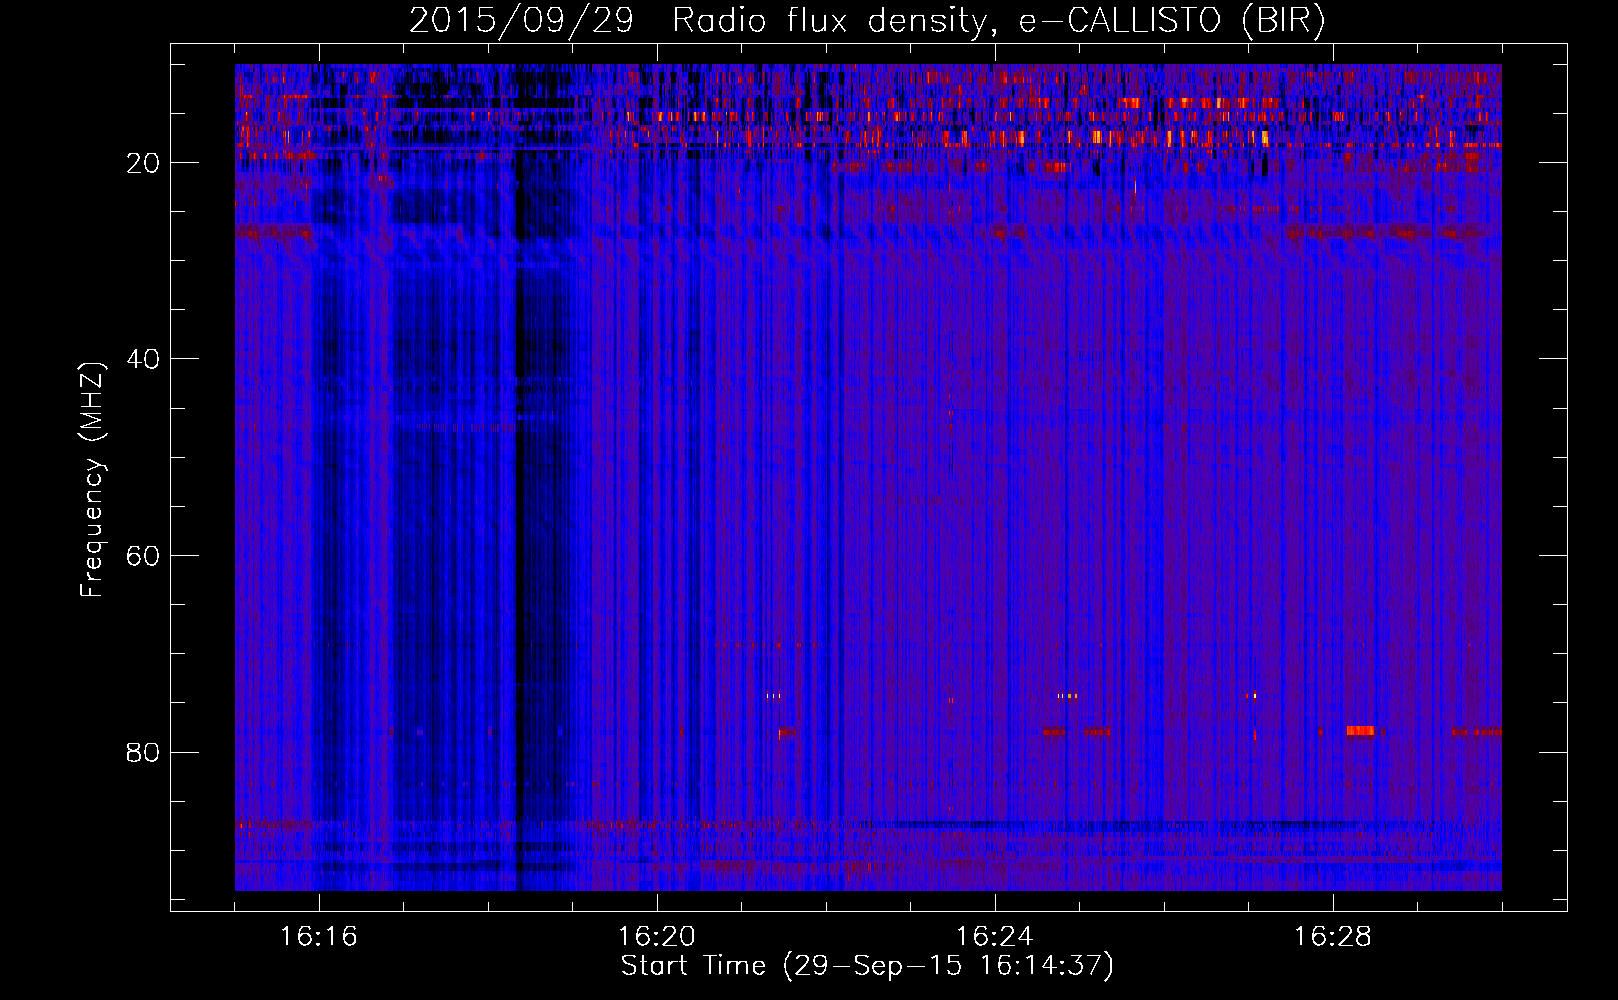Viewport: 1618px width, 1000px height.
Task: Click the 20 MHz frequency tick label
Action: [143, 163]
